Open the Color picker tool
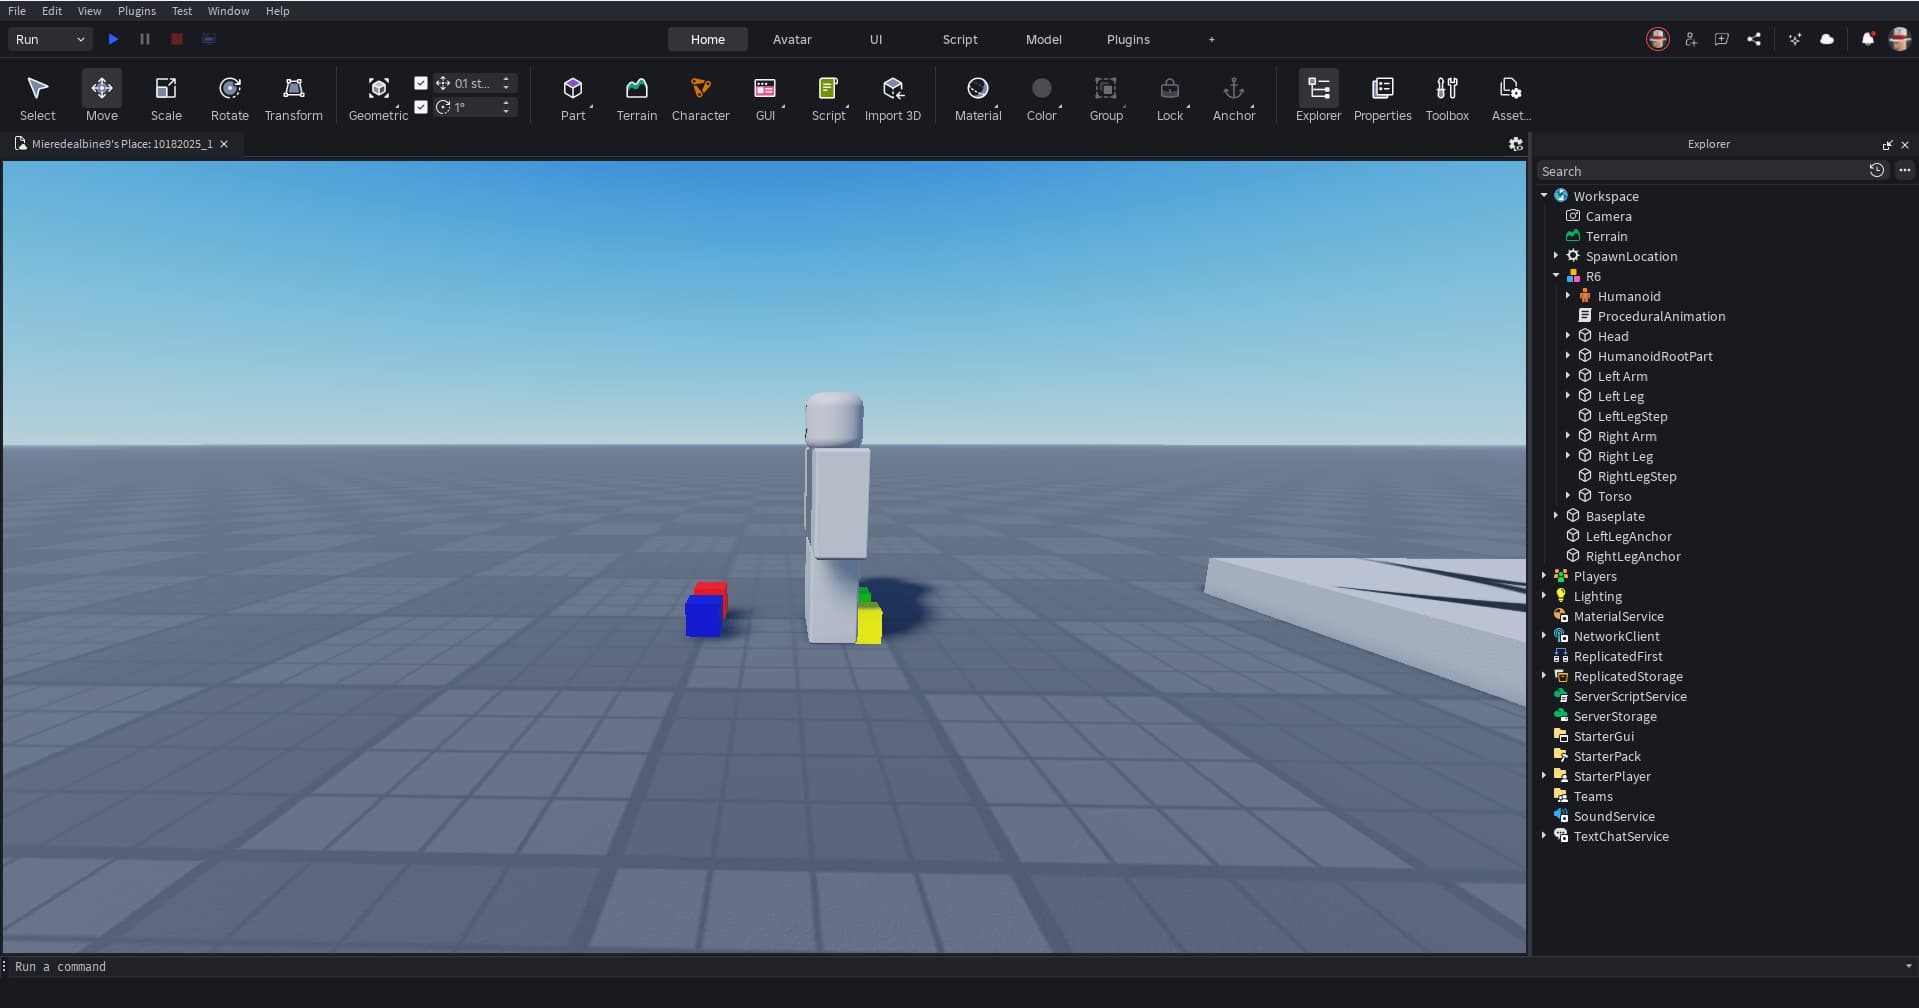Screen dimensions: 1919x1008 tap(1041, 98)
